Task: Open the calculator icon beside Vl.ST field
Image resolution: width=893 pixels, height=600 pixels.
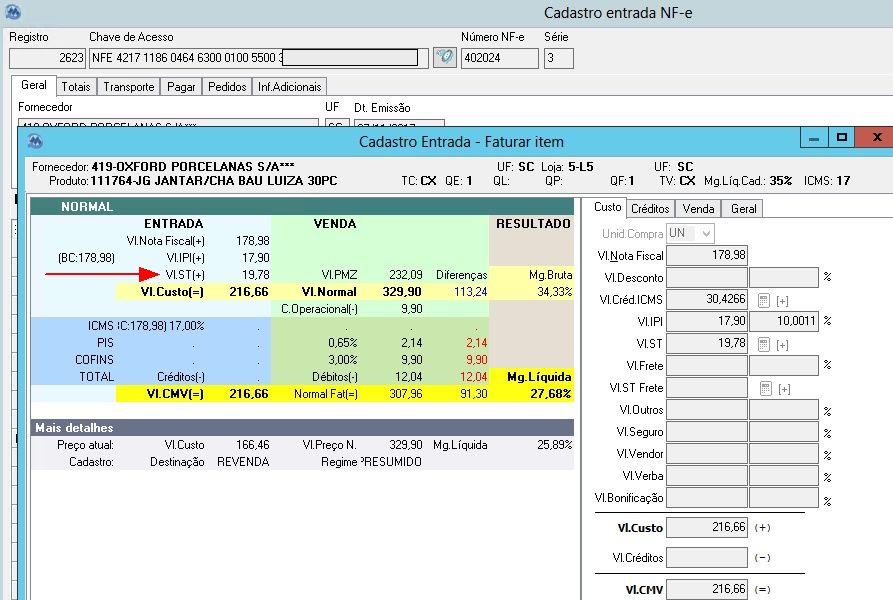Action: coord(764,344)
